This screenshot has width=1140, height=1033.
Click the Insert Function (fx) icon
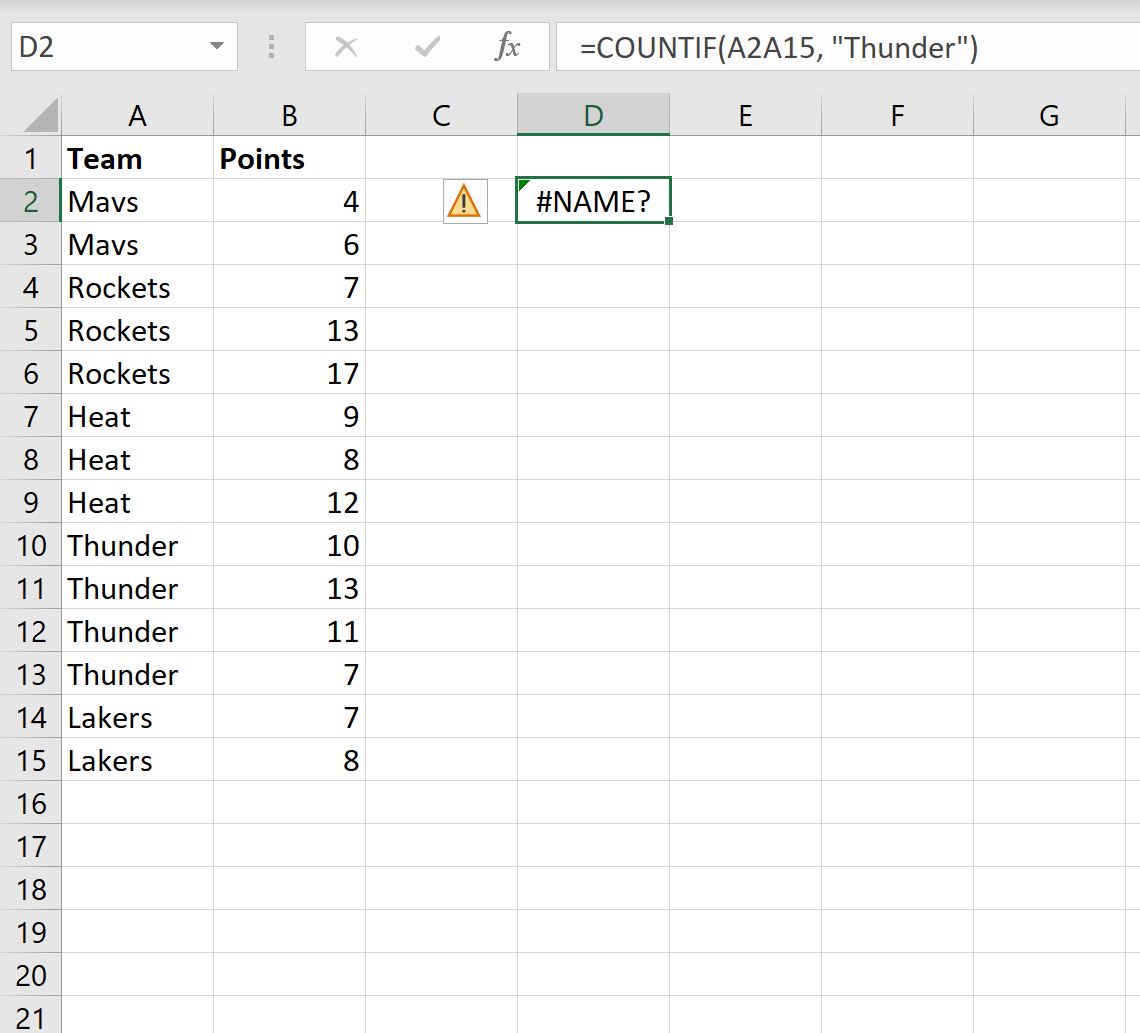coord(508,46)
